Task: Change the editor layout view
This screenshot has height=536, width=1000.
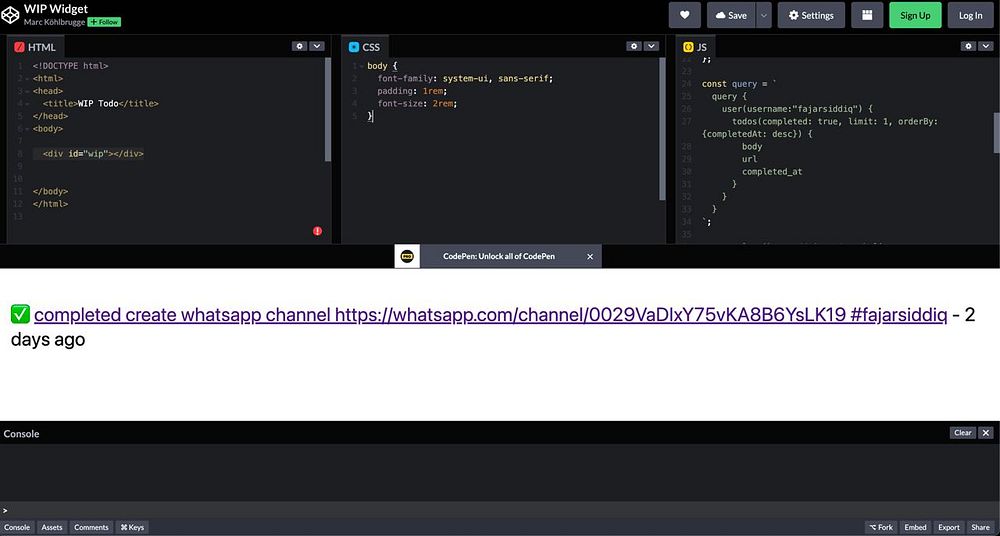Action: [867, 15]
